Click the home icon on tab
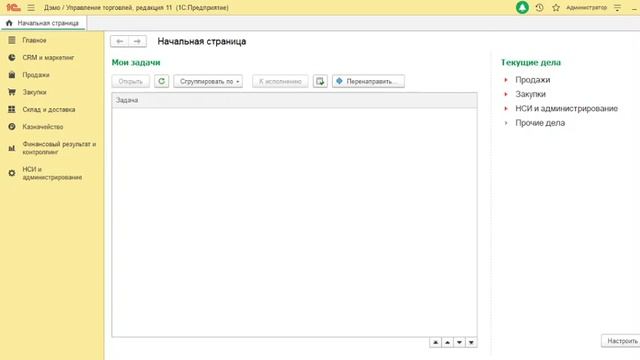640x360 pixels. [x=9, y=23]
